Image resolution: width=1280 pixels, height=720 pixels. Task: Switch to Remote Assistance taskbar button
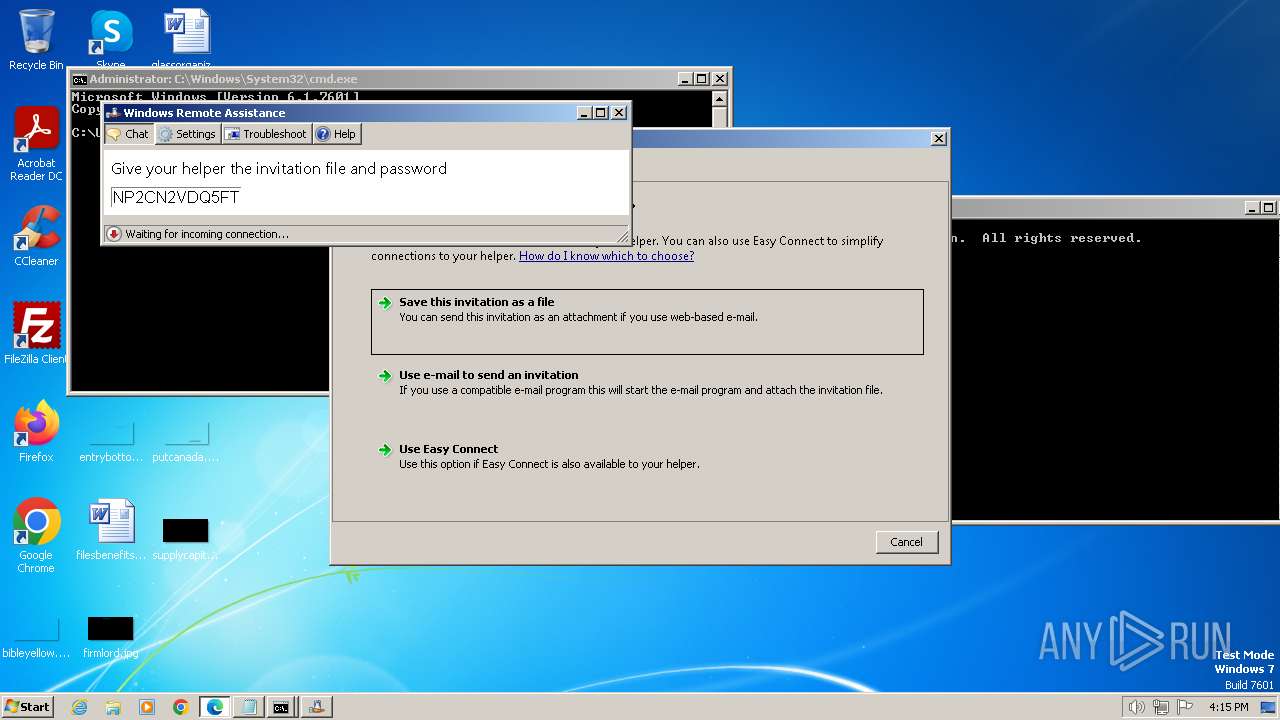(316, 707)
